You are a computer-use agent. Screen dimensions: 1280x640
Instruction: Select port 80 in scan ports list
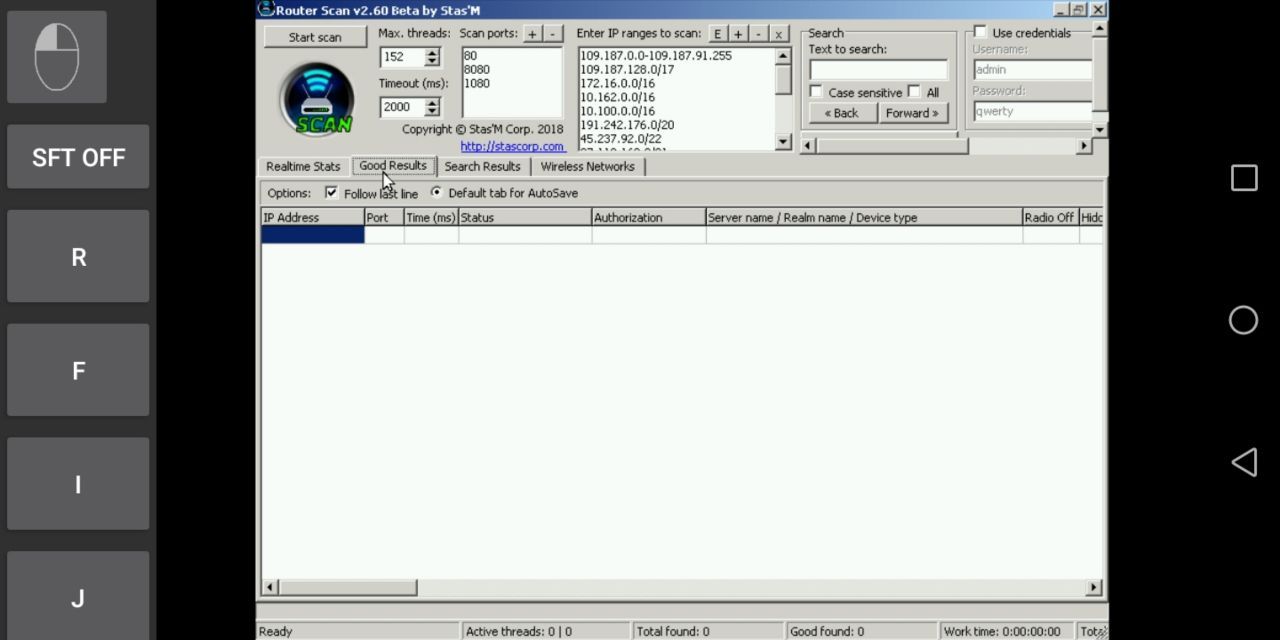click(x=471, y=56)
